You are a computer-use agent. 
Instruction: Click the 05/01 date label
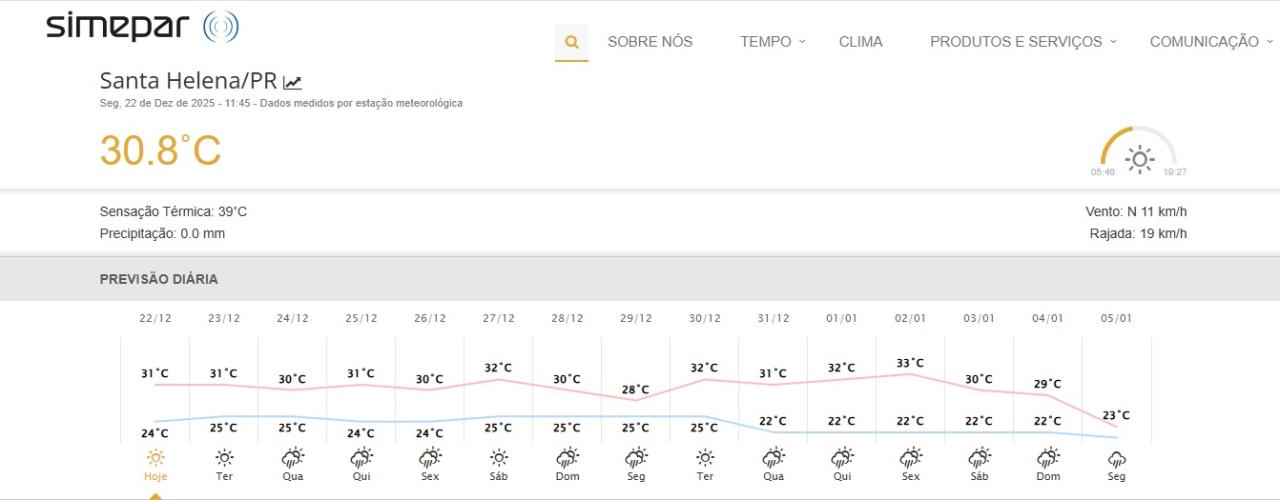[x=1117, y=319]
